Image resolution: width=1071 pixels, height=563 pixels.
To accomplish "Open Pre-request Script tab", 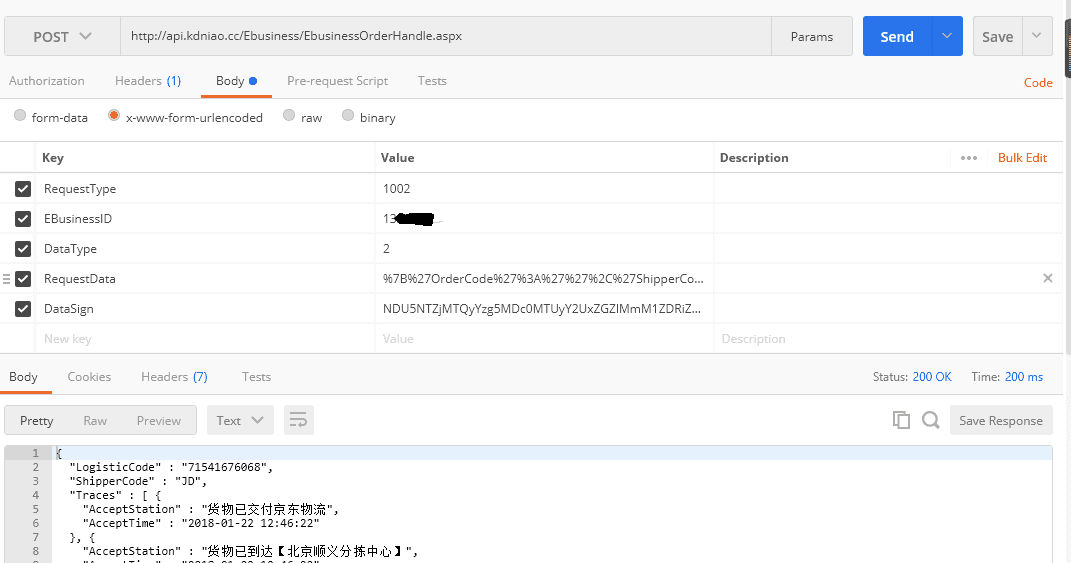I will point(337,81).
